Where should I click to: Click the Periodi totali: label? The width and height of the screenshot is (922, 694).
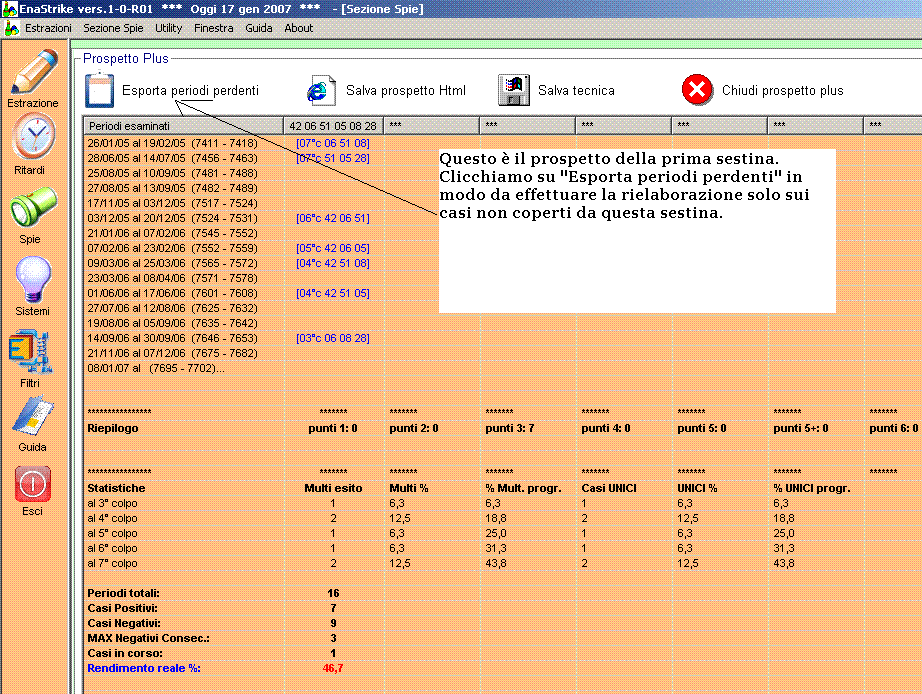click(123, 593)
